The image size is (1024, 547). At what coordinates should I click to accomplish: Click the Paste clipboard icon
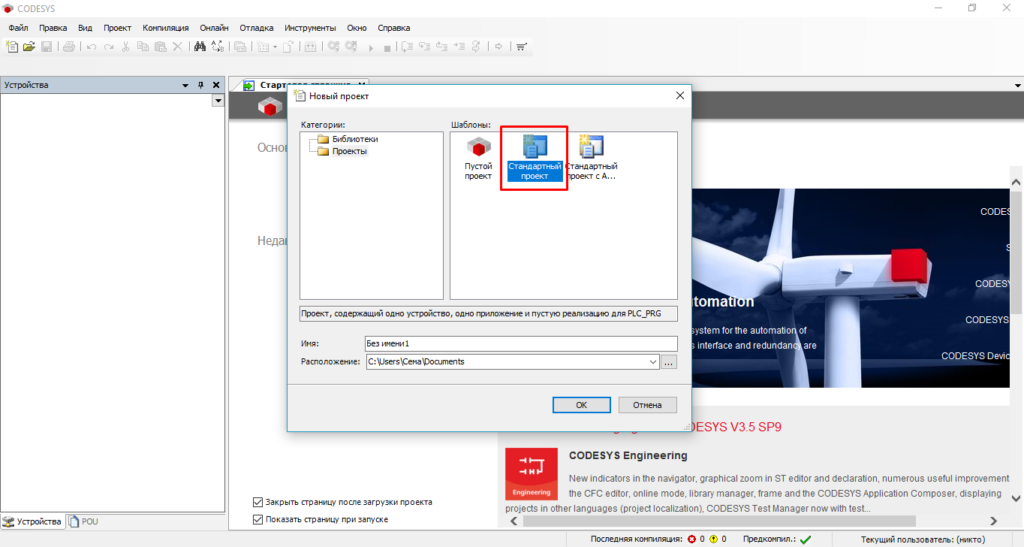(160, 46)
